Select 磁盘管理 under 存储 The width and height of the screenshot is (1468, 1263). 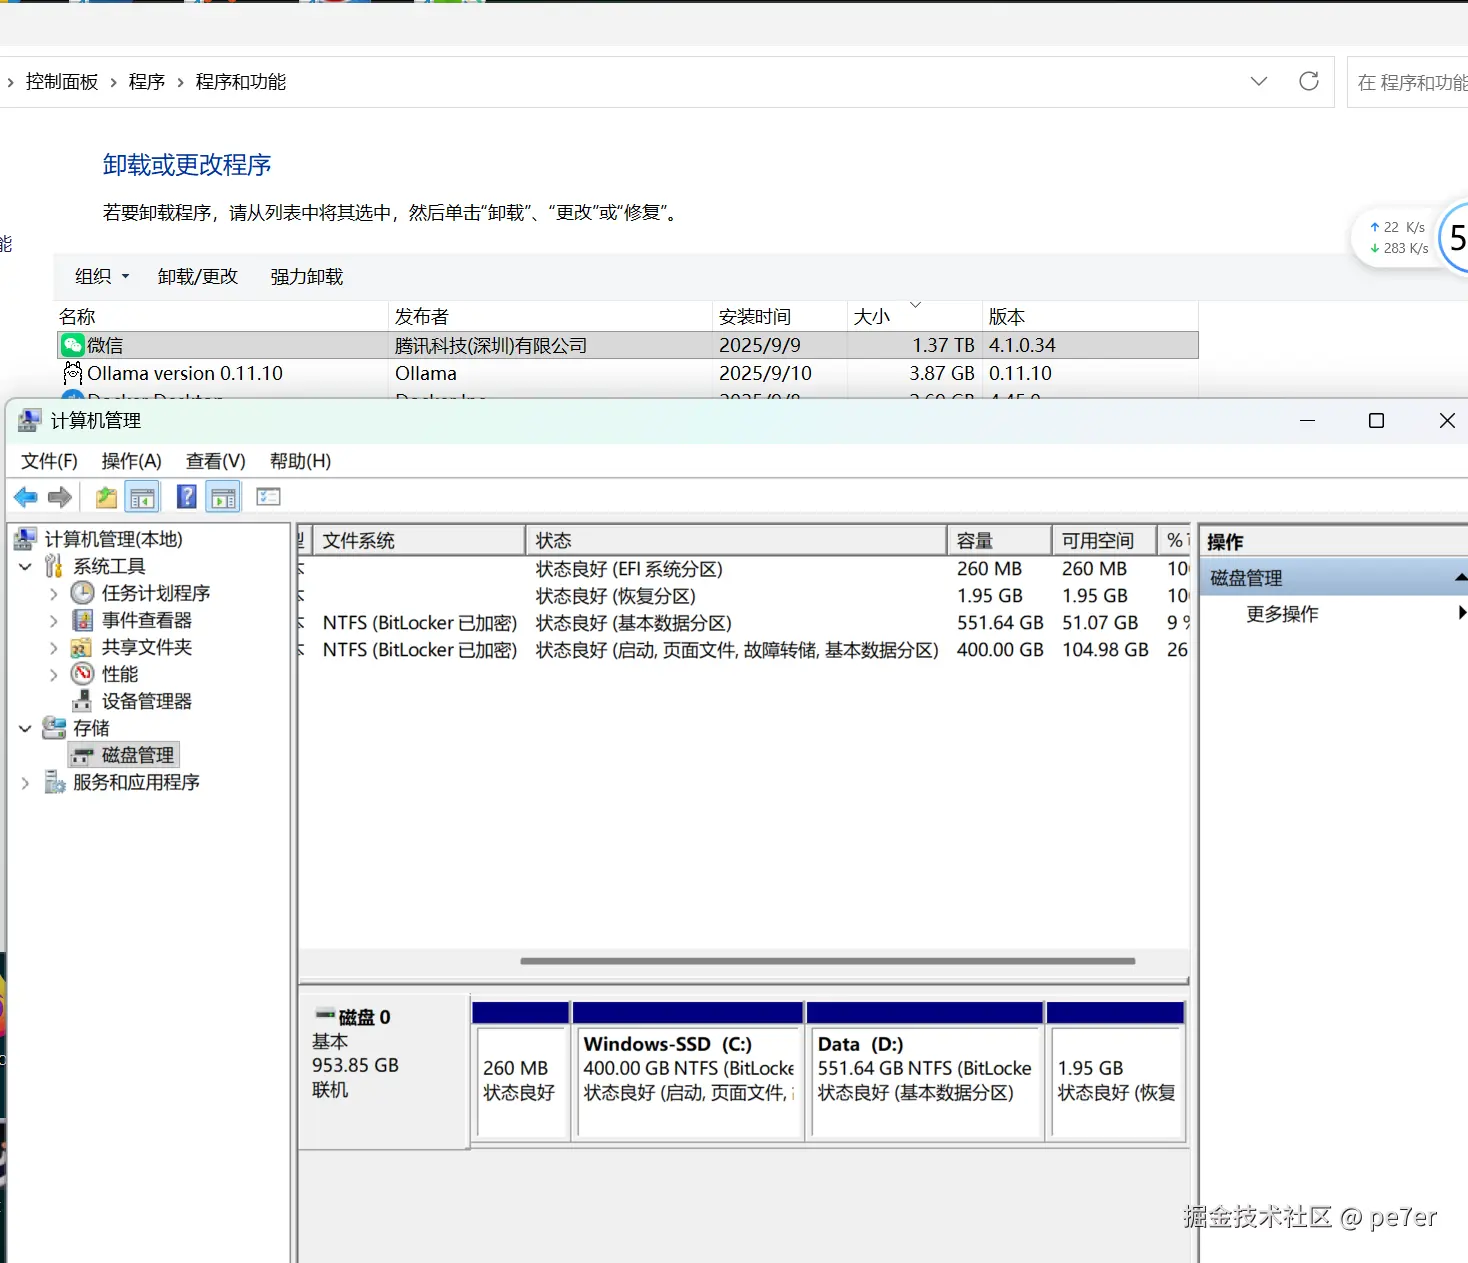click(x=137, y=755)
